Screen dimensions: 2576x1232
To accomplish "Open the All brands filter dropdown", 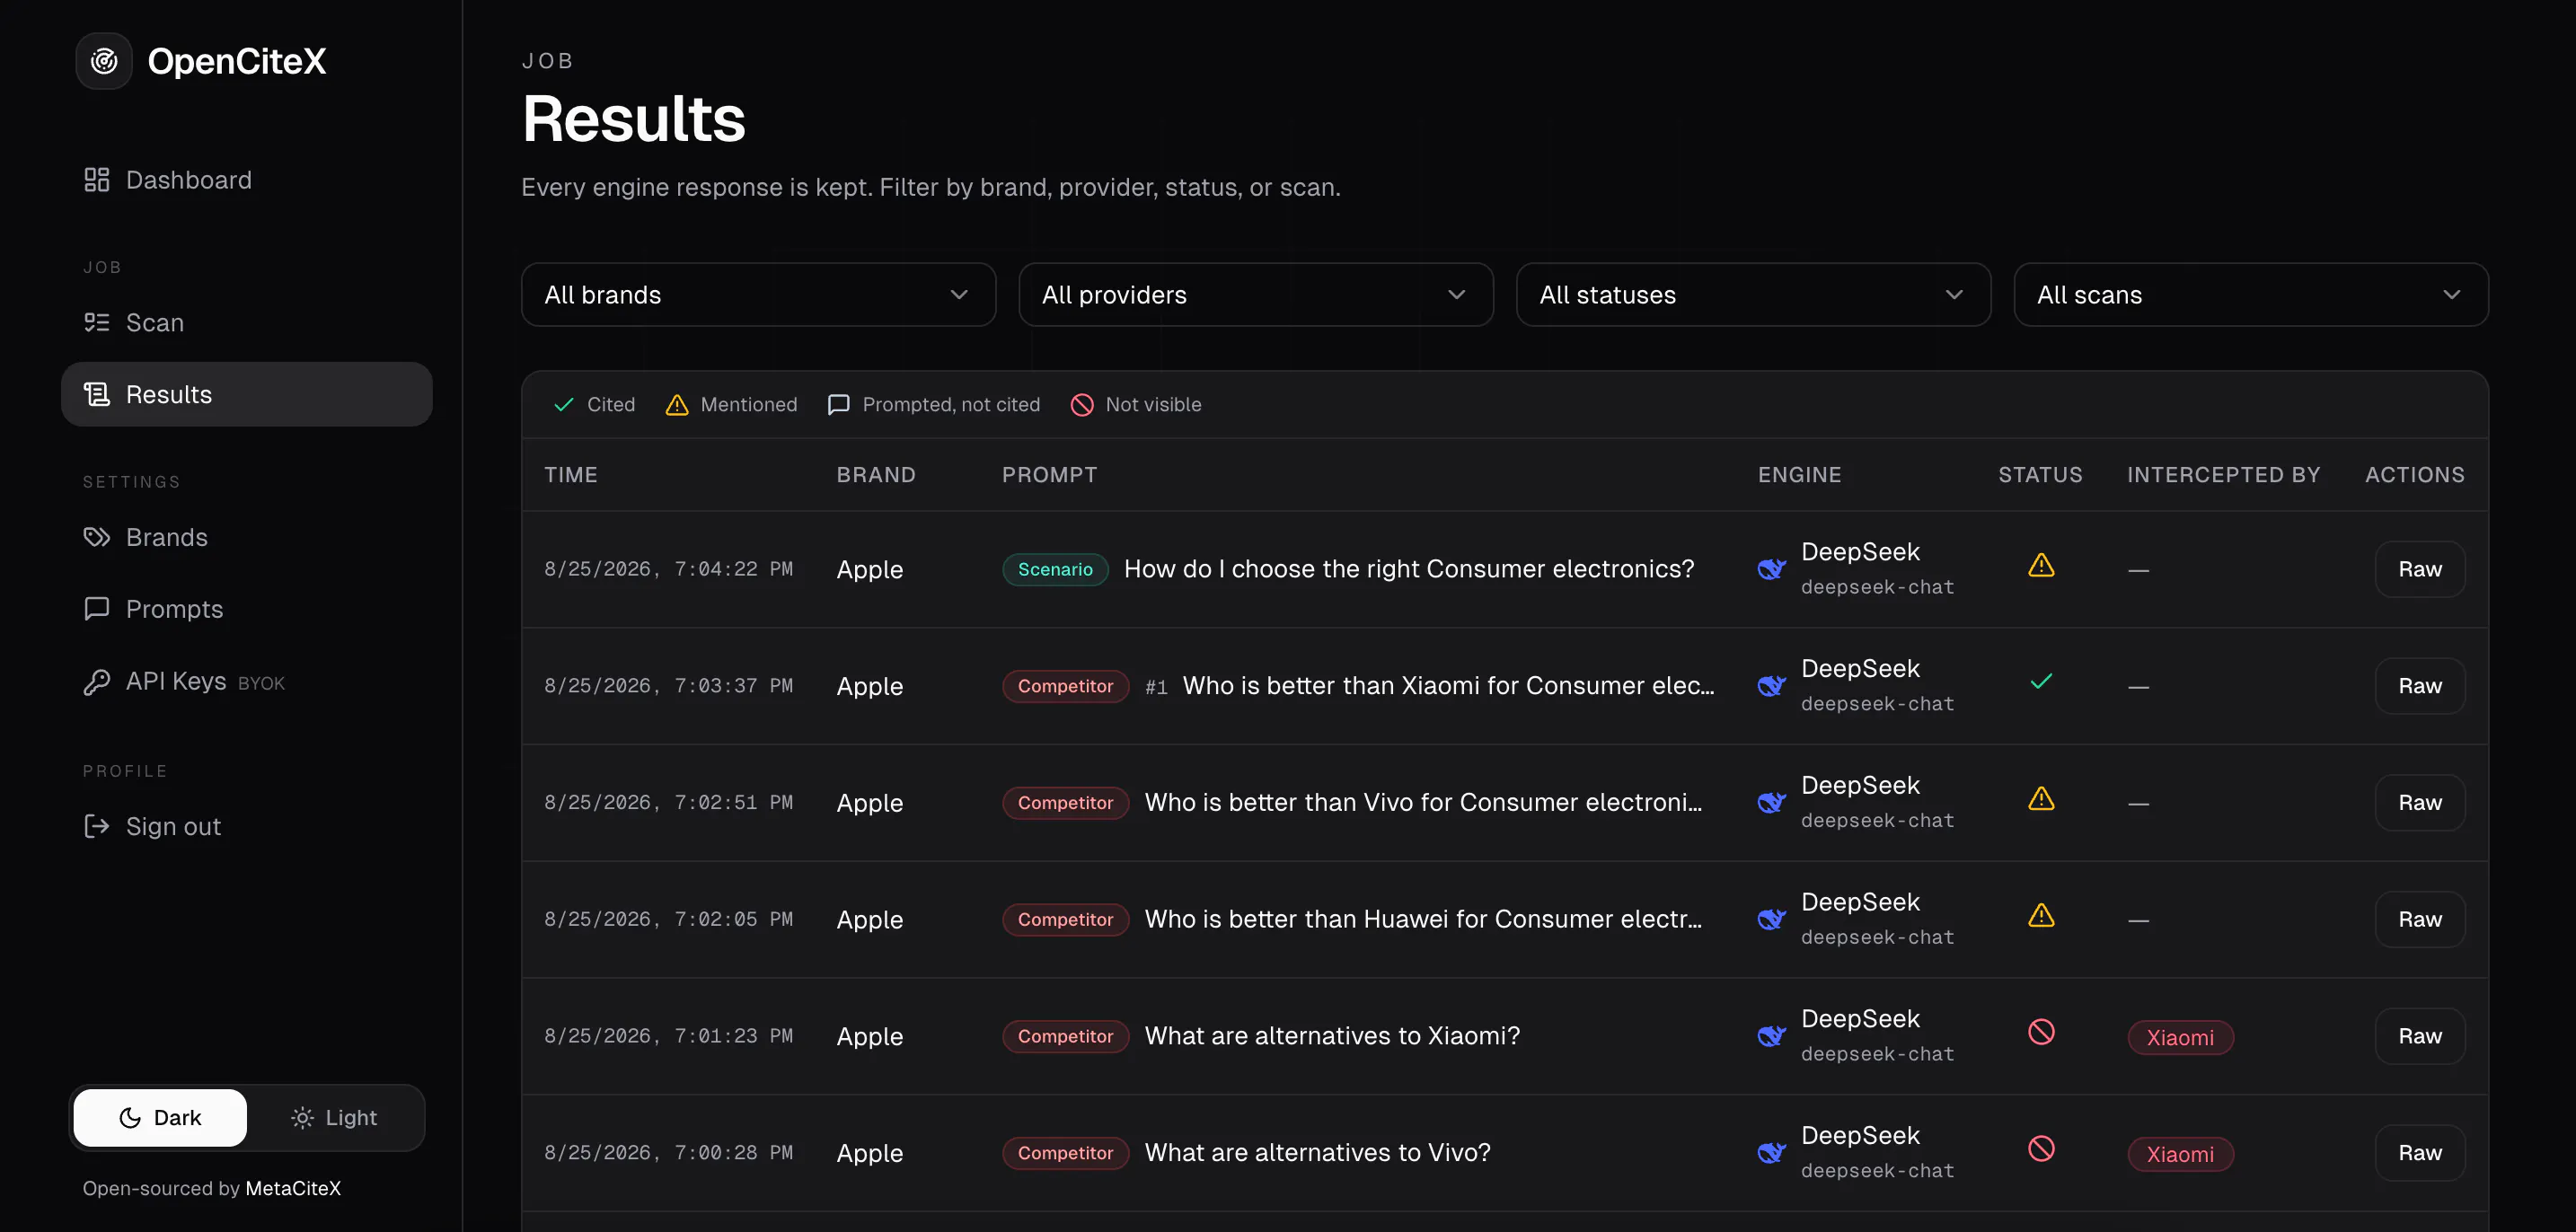I will pyautogui.click(x=758, y=295).
